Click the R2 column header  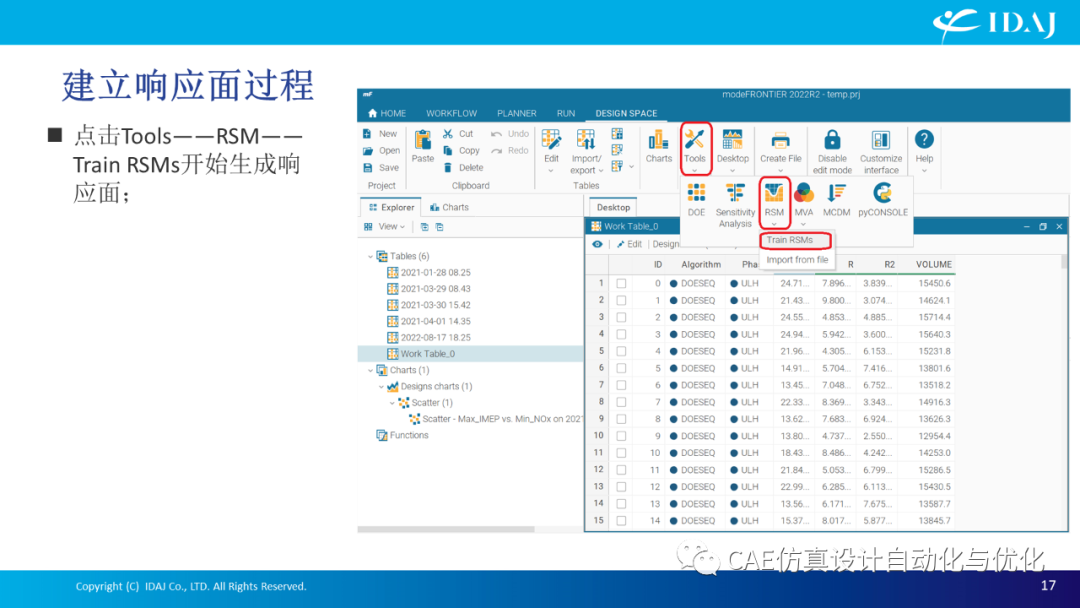[x=889, y=264]
